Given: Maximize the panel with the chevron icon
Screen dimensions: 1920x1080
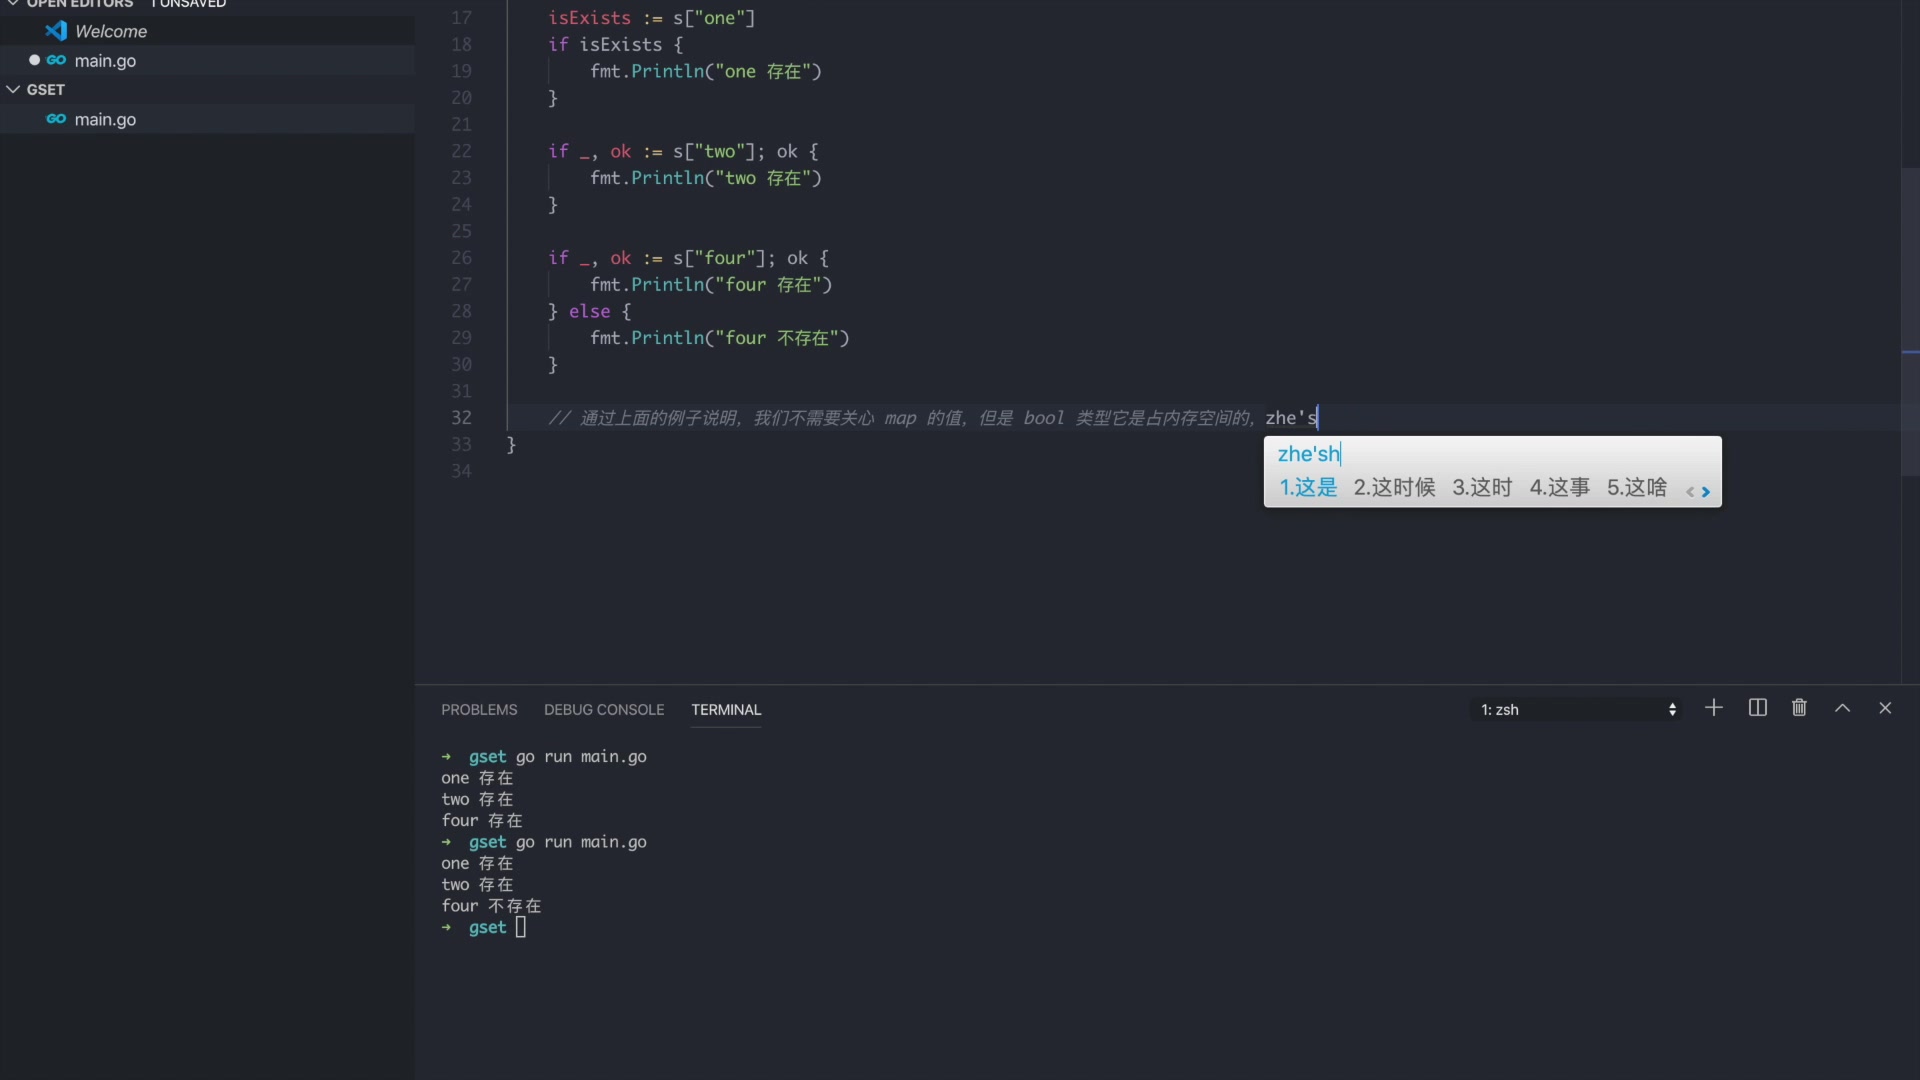Looking at the screenshot, I should 1843,708.
